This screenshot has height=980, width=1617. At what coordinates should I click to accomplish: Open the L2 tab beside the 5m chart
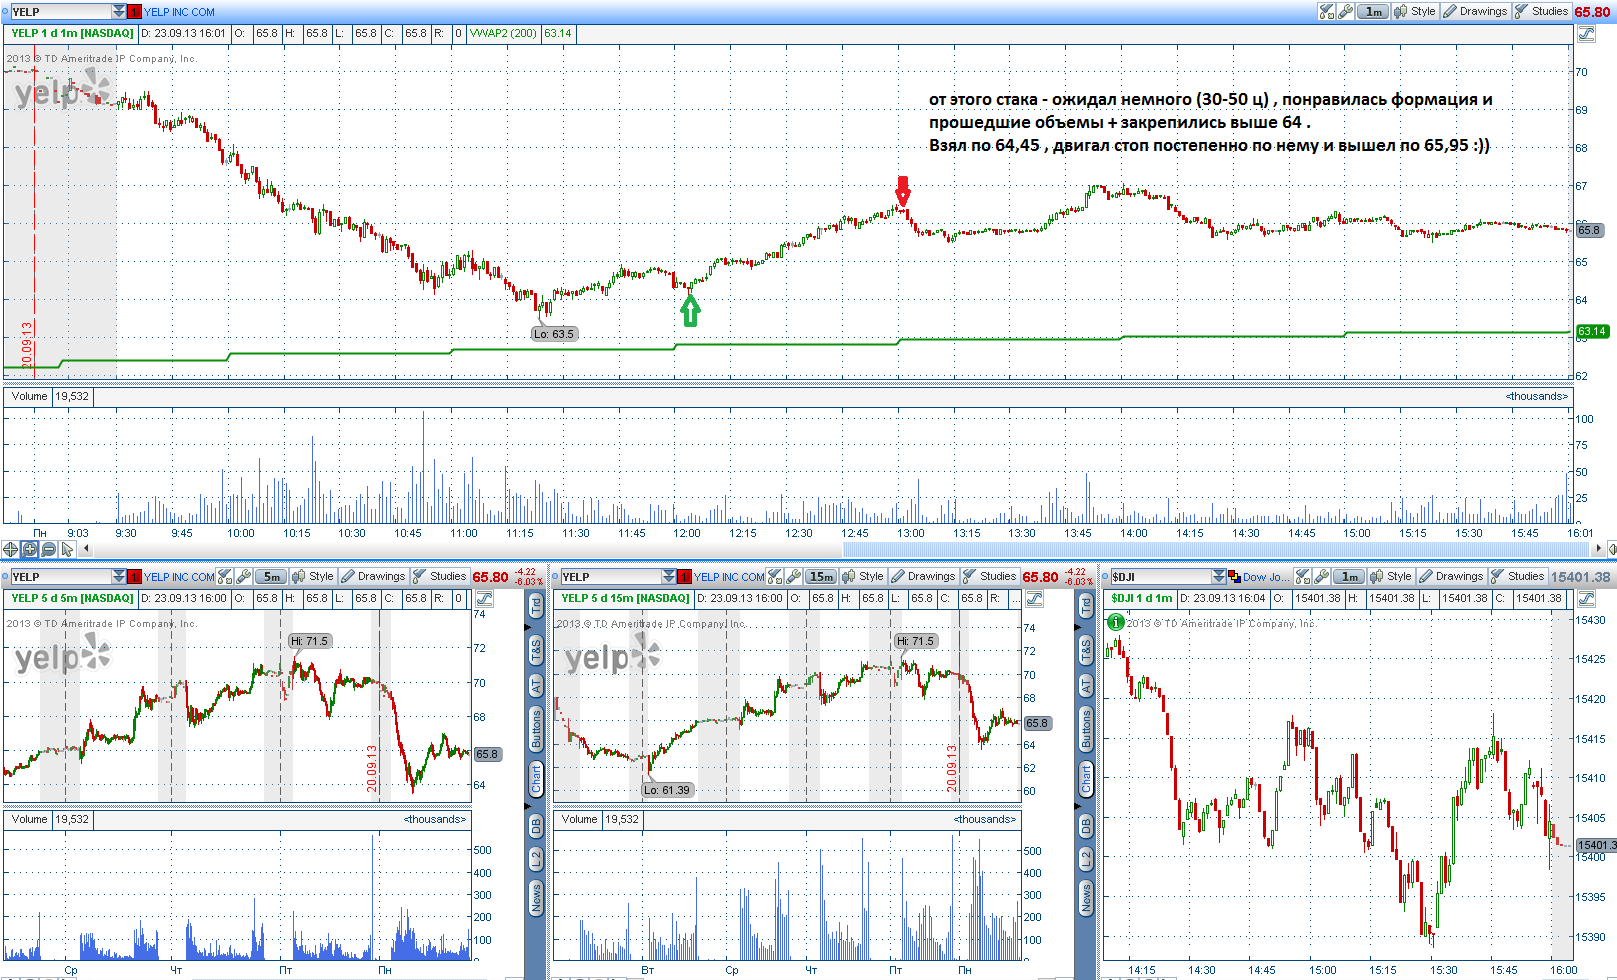pyautogui.click(x=536, y=859)
